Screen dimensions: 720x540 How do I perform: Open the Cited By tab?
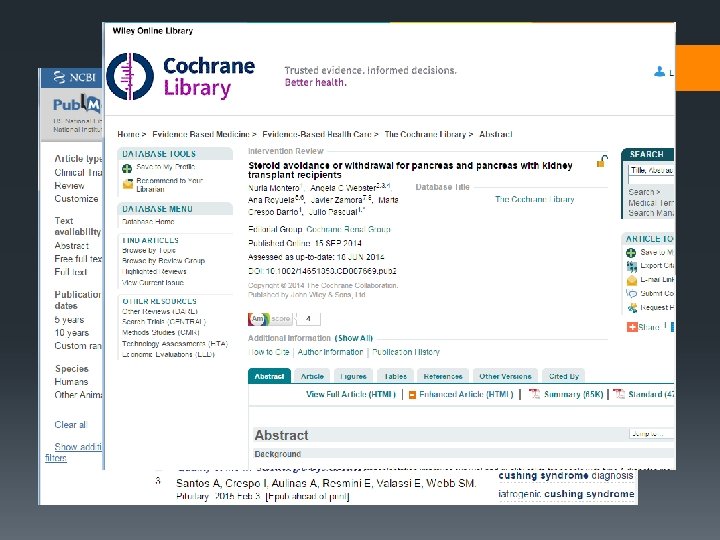coord(563,376)
